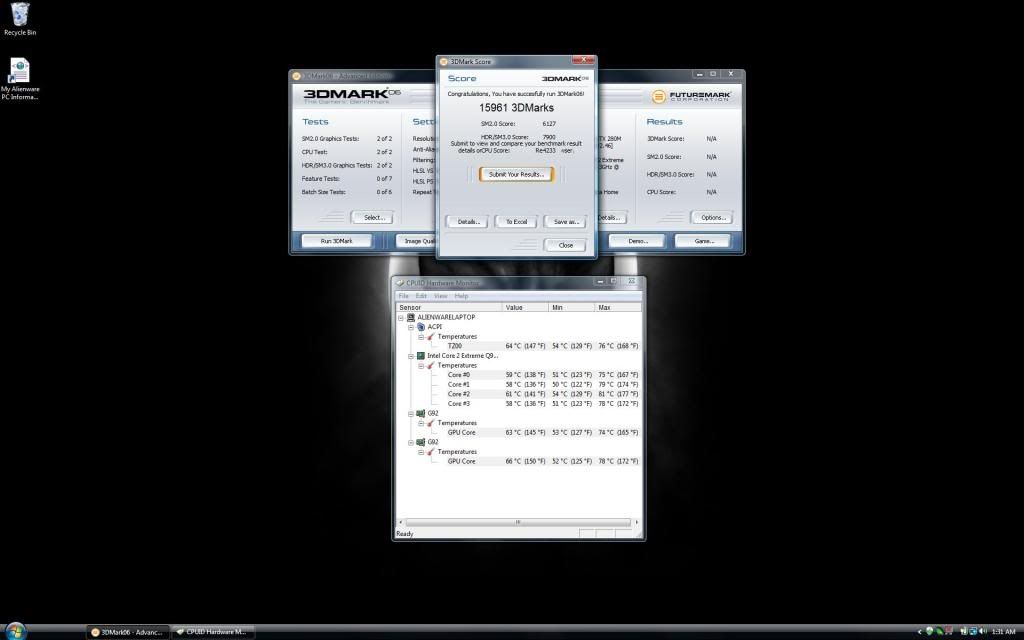Open Options under Results panel
The height and width of the screenshot is (640, 1024).
tap(711, 217)
